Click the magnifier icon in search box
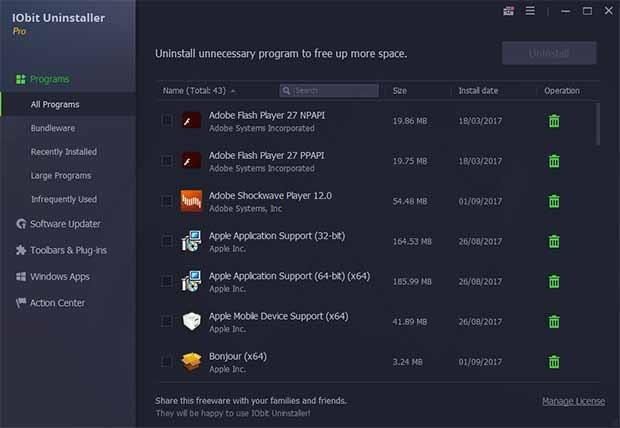Screen dimensions: 620x428 tap(286, 91)
